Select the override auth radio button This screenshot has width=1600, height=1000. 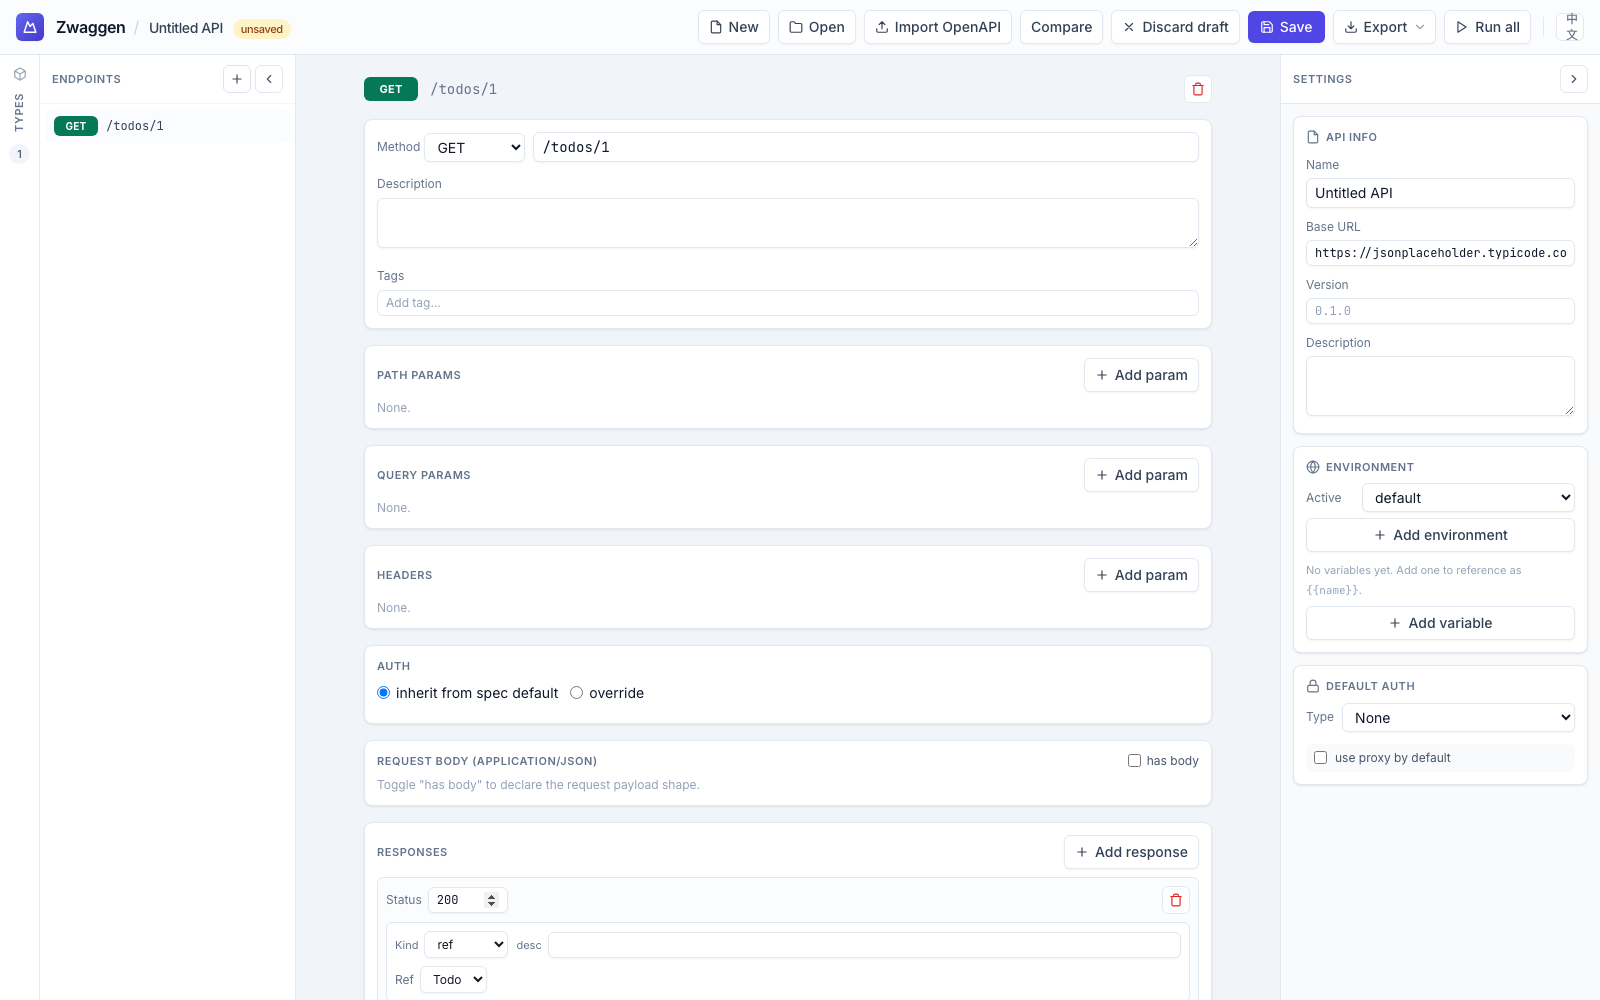tap(576, 692)
